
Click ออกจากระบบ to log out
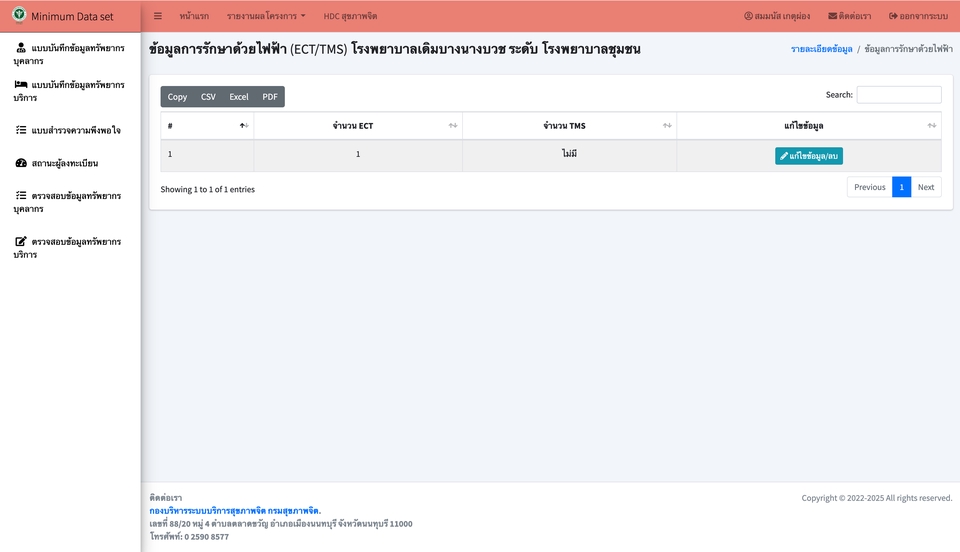pos(918,16)
